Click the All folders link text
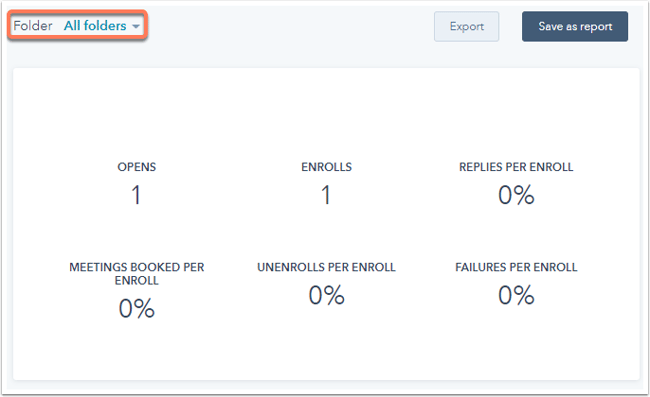Image resolution: width=650 pixels, height=397 pixels. [95, 26]
